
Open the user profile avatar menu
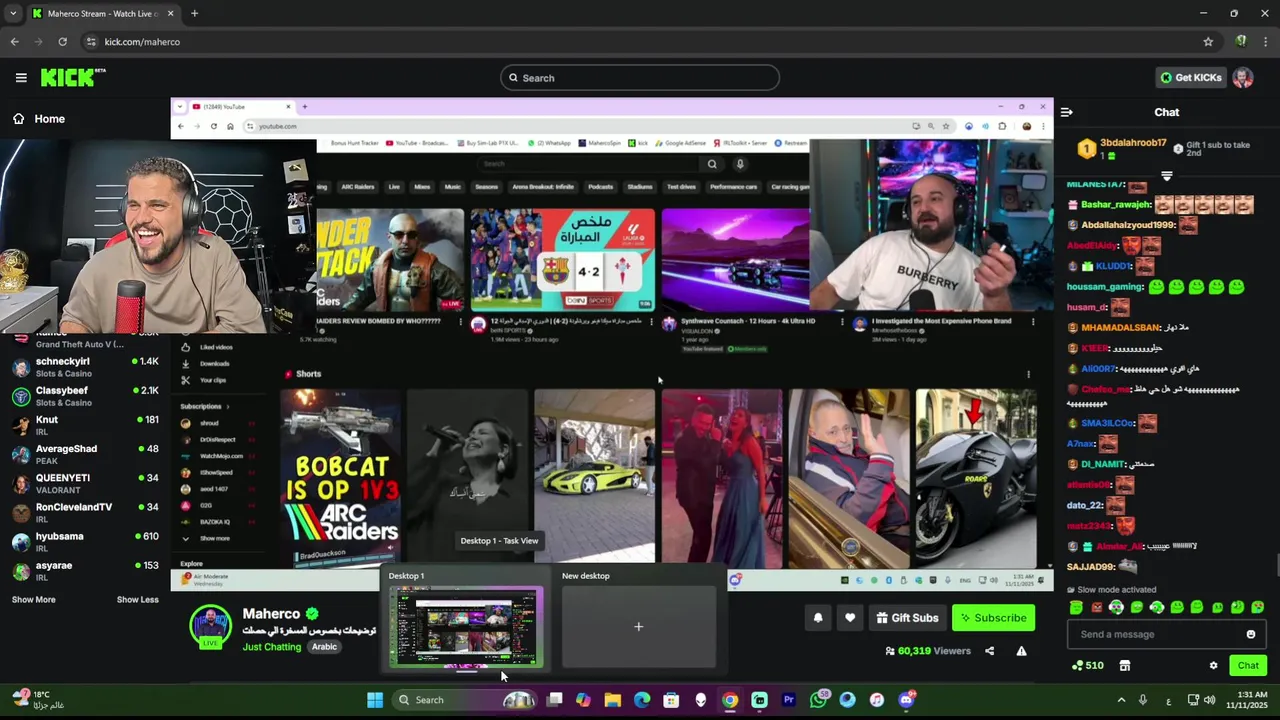(x=1242, y=77)
